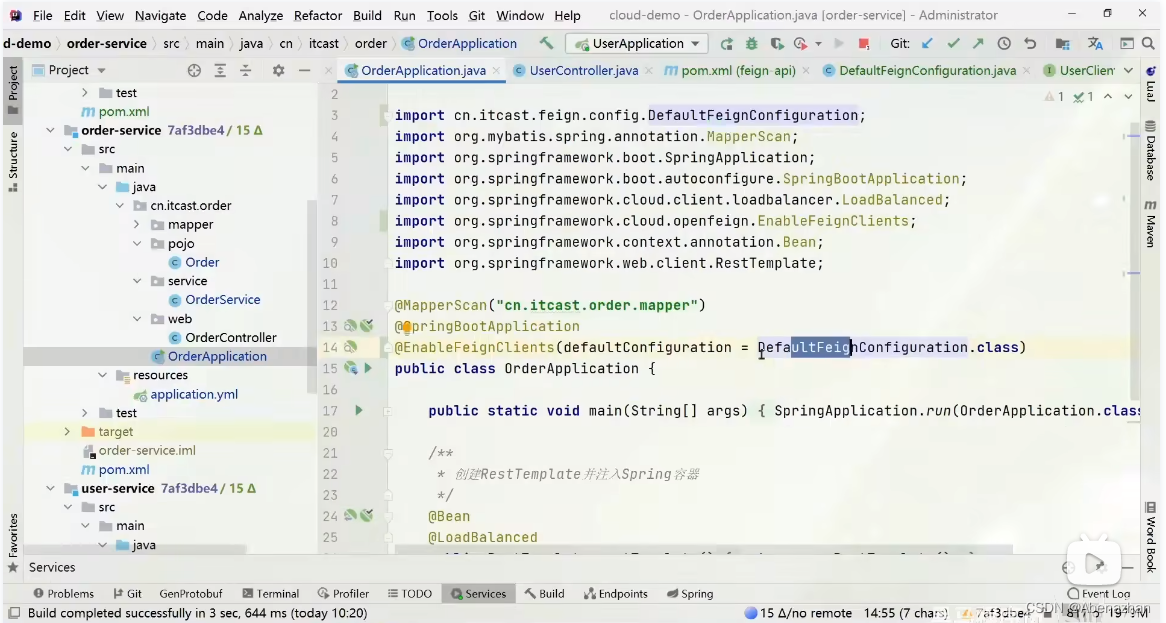Select application.yml in the project tree
This screenshot has width=1166, height=623.
point(193,394)
